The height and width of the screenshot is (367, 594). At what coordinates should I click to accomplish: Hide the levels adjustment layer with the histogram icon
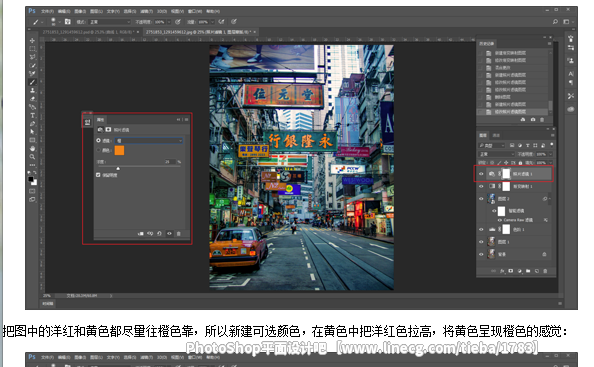pyautogui.click(x=481, y=230)
